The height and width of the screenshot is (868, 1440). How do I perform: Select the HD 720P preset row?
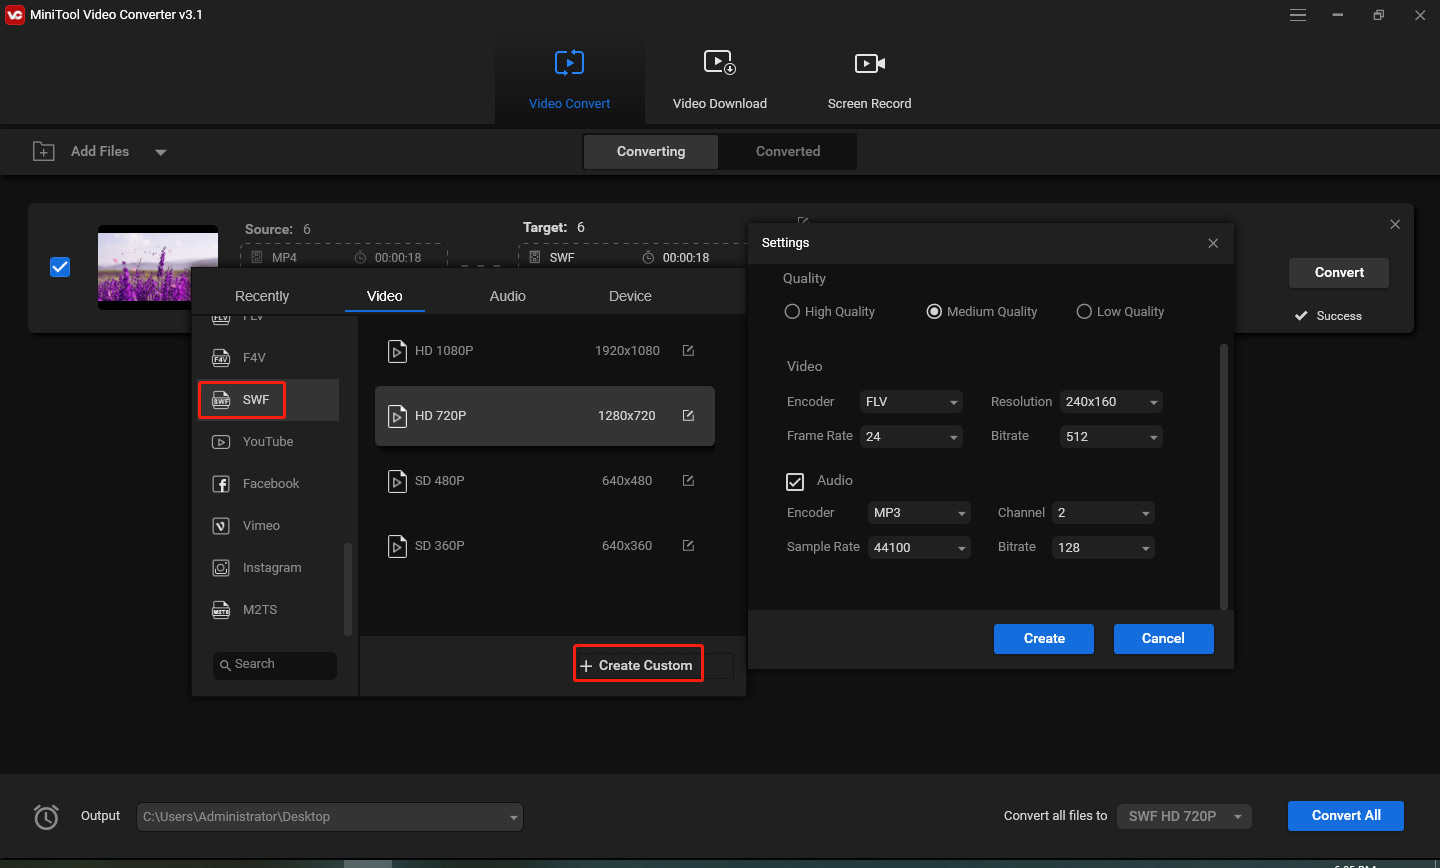pos(545,416)
